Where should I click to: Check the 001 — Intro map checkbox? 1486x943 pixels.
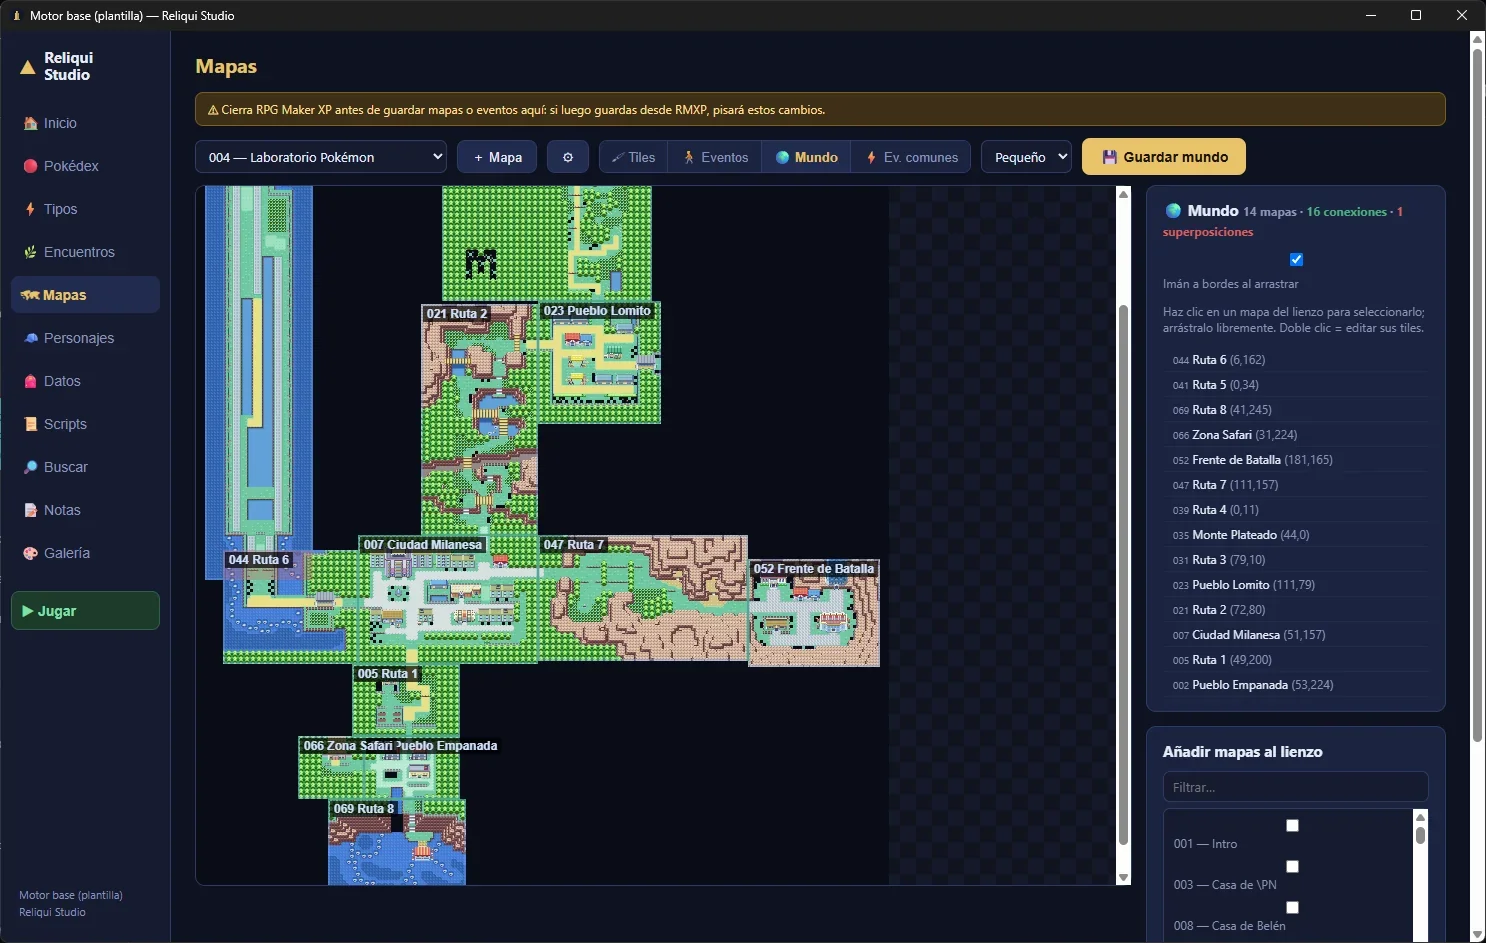click(x=1292, y=825)
